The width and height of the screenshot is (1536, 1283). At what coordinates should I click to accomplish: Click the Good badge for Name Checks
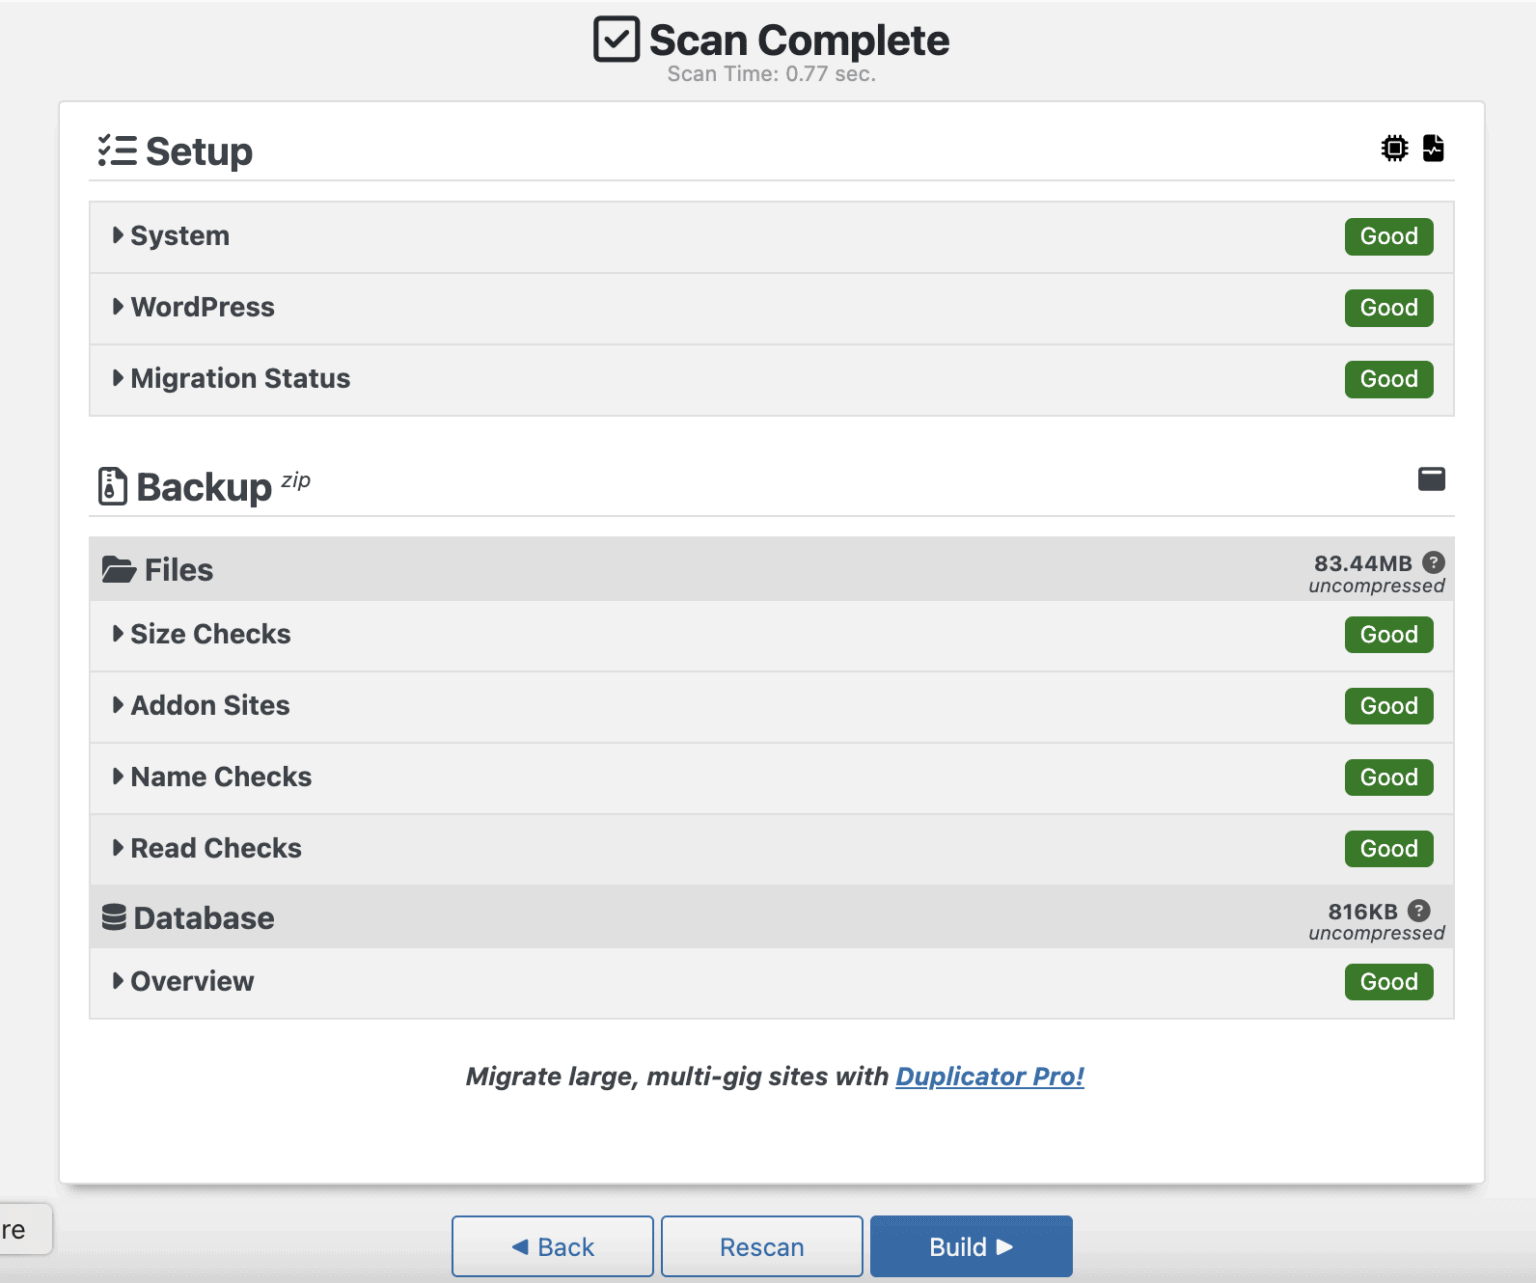click(x=1389, y=777)
